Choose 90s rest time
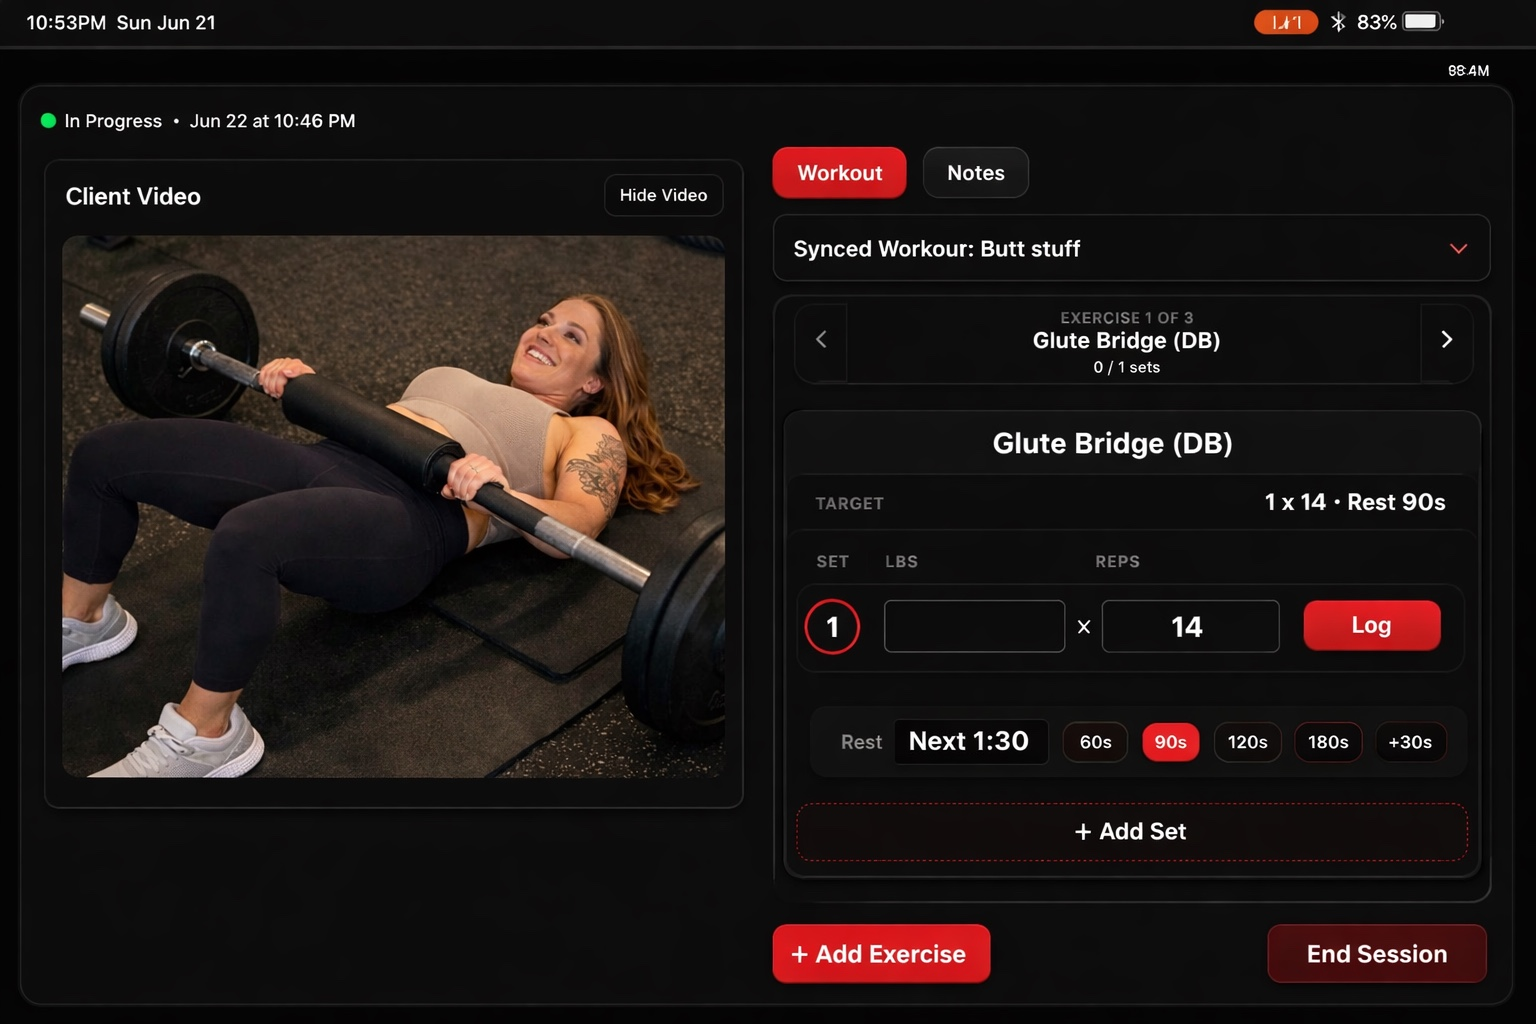Image resolution: width=1536 pixels, height=1024 pixels. click(x=1170, y=742)
